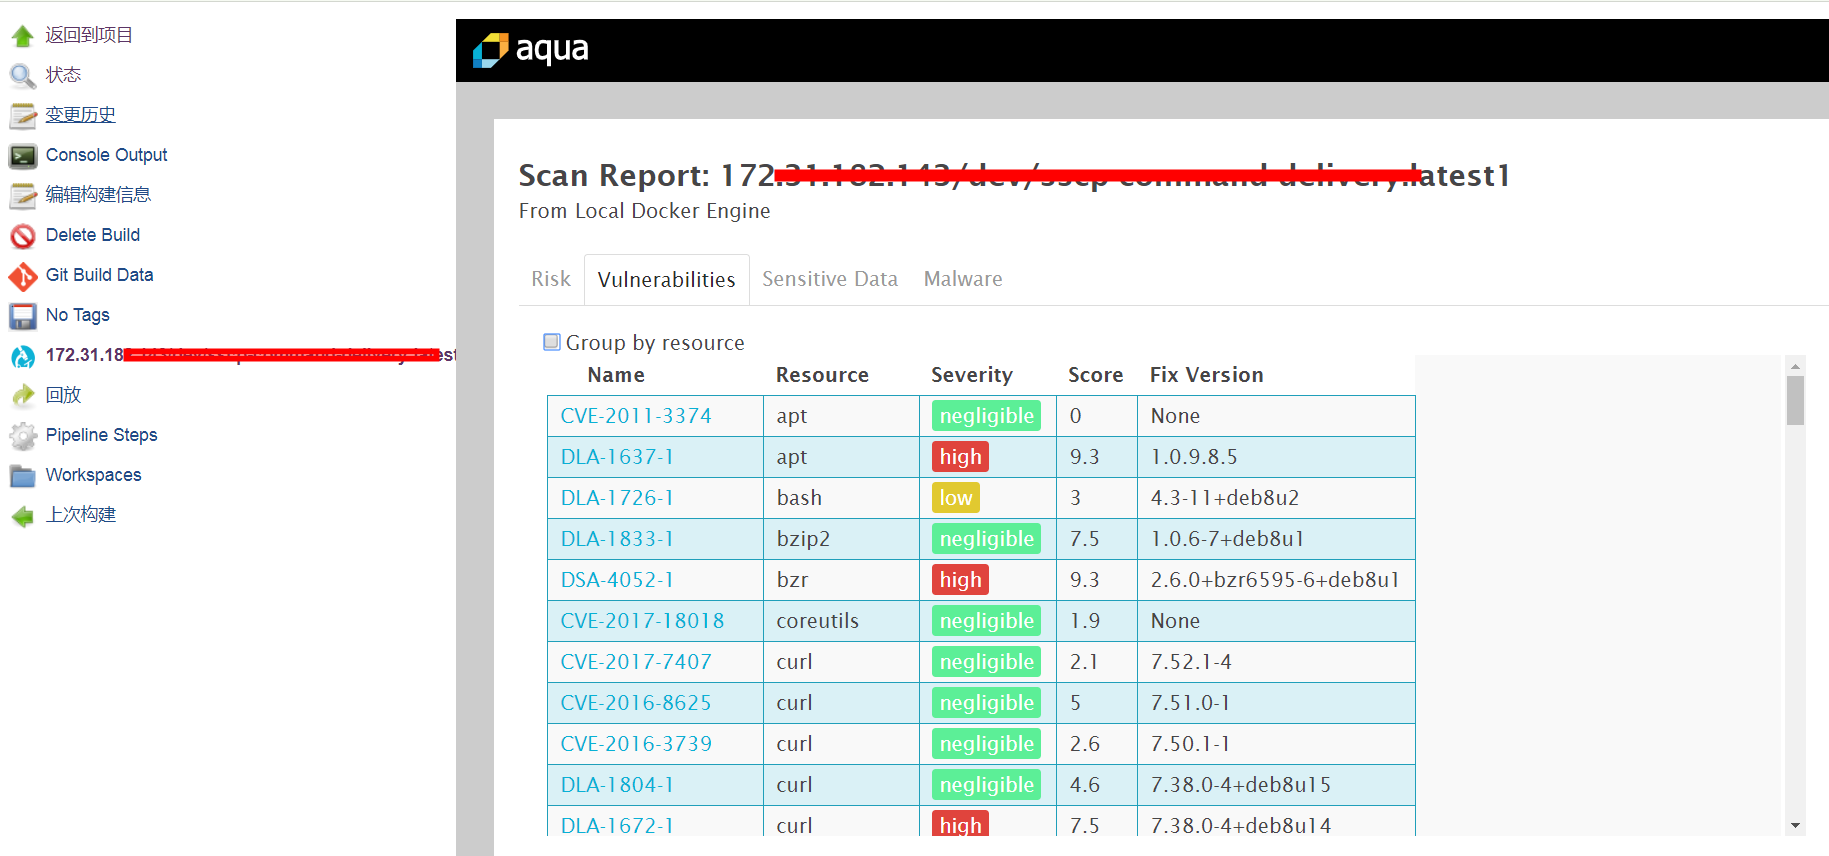Open vulnerability CVE-2017-7407
Viewport: 1829px width, 856px height.
636,662
